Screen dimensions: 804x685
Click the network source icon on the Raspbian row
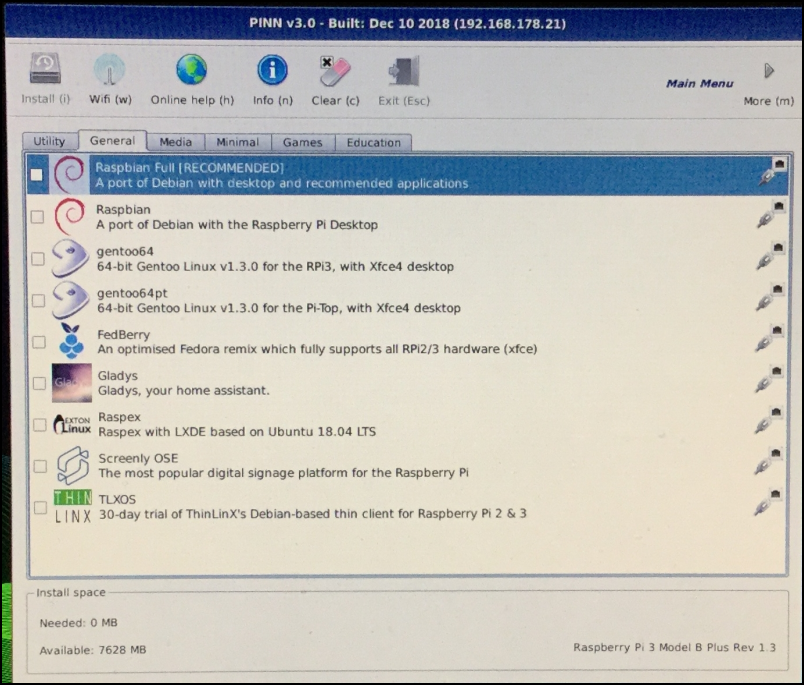coord(772,214)
